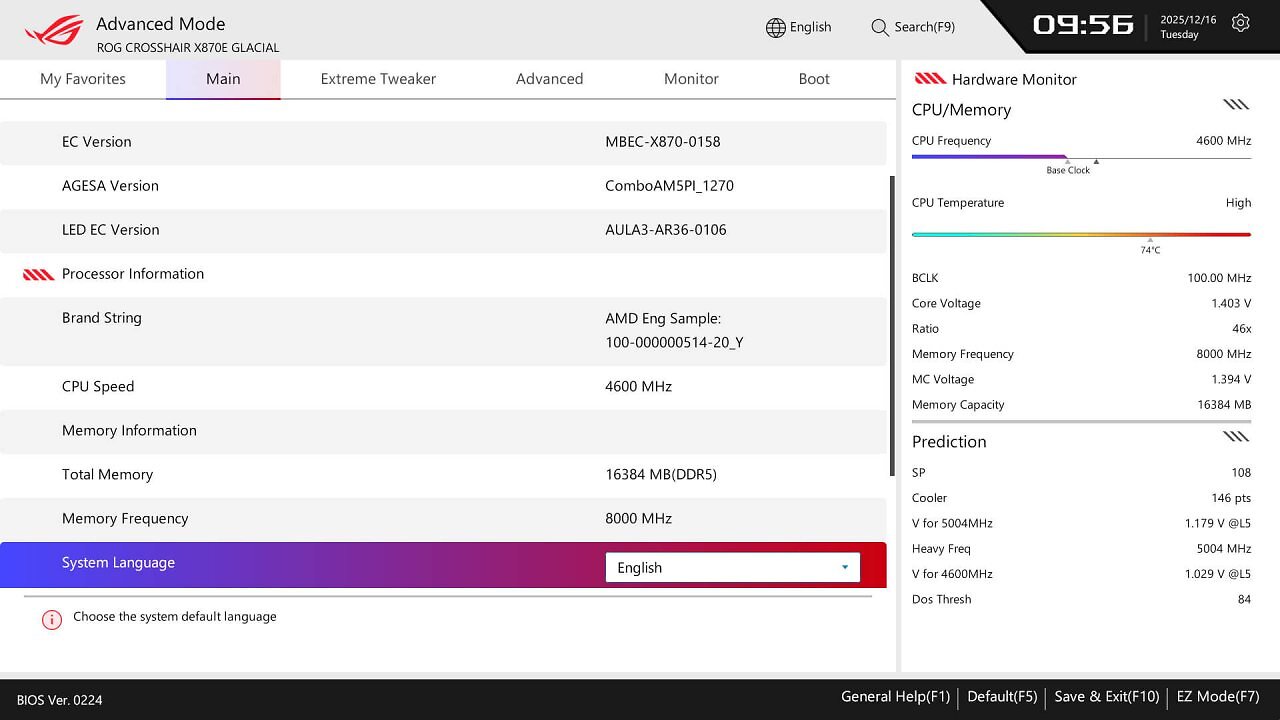This screenshot has width=1280, height=720.
Task: Collapse CPU/Memory section stripe icon
Action: click(x=1236, y=104)
